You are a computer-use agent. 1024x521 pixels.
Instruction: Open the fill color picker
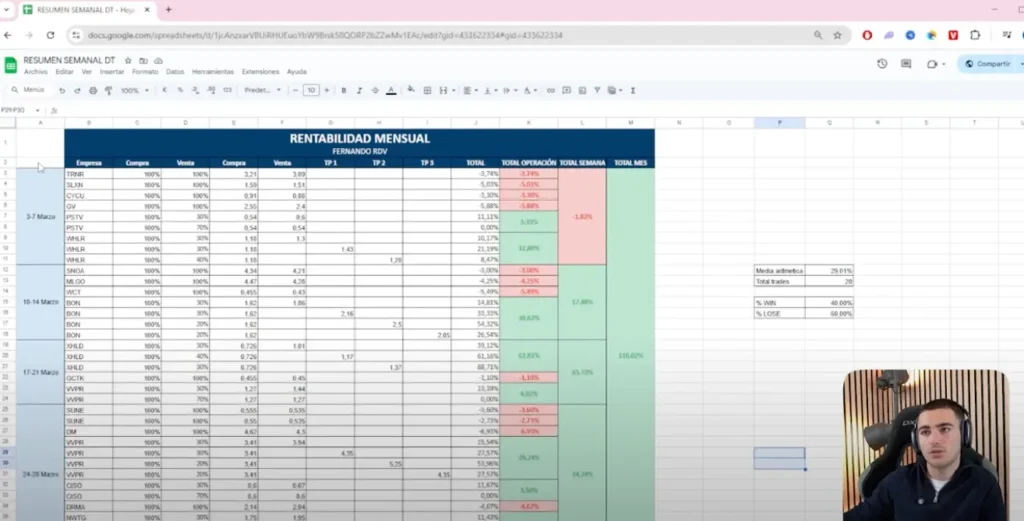click(x=411, y=90)
